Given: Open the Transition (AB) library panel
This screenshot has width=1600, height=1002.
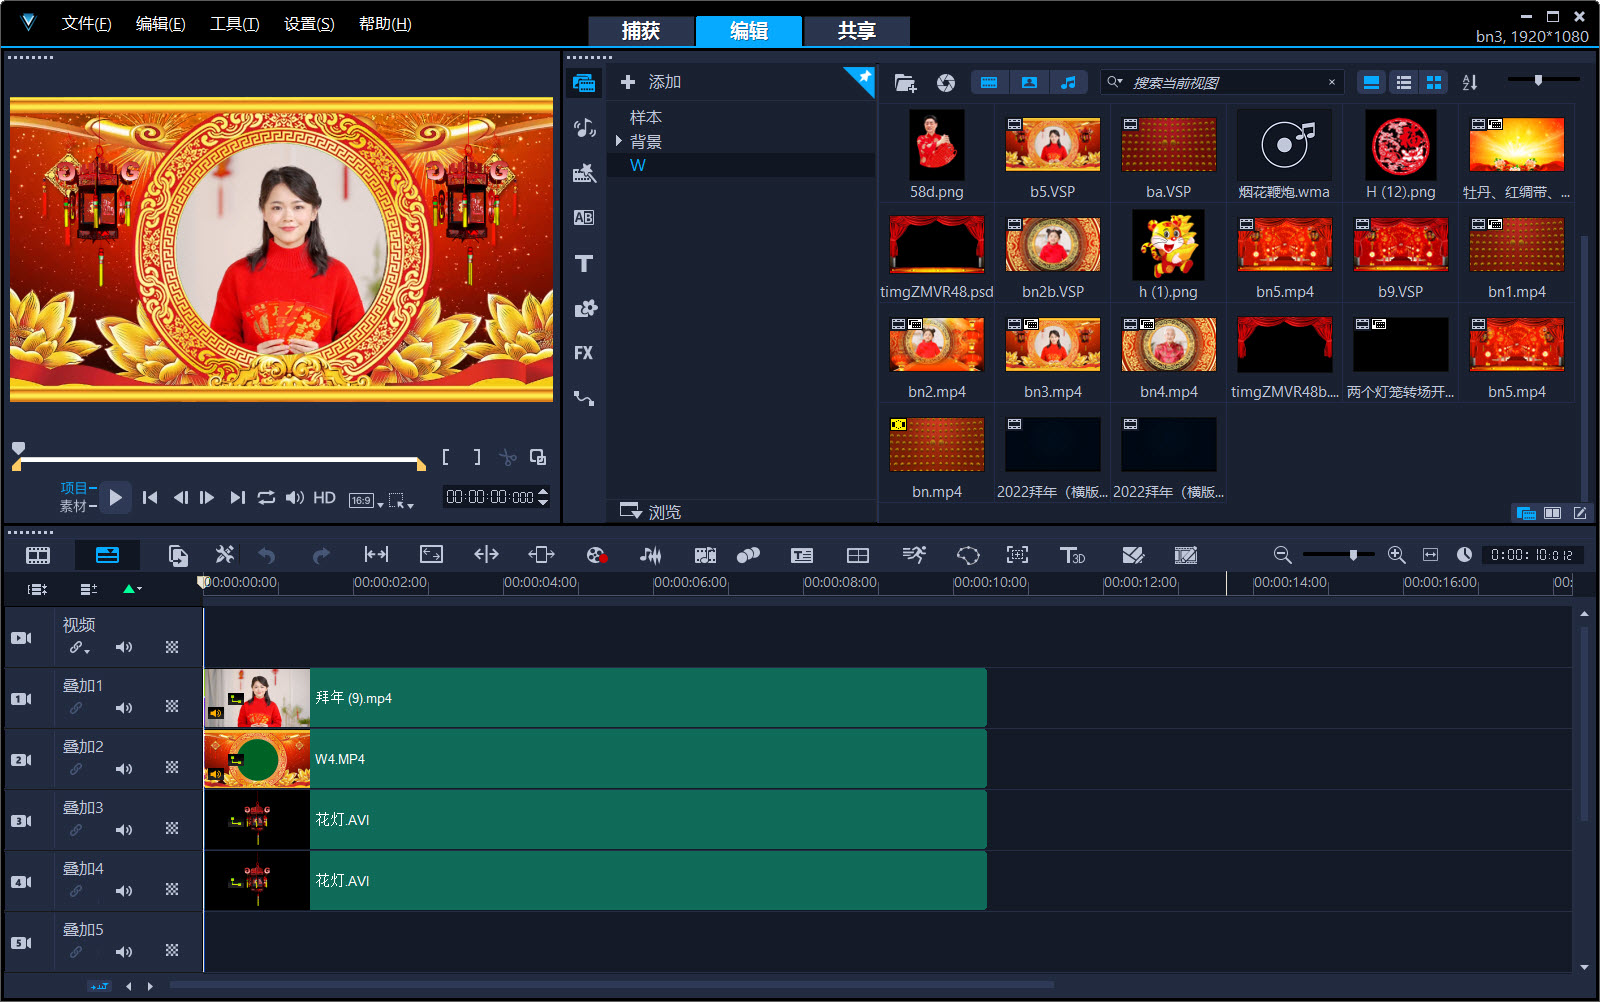Looking at the screenshot, I should tap(584, 217).
